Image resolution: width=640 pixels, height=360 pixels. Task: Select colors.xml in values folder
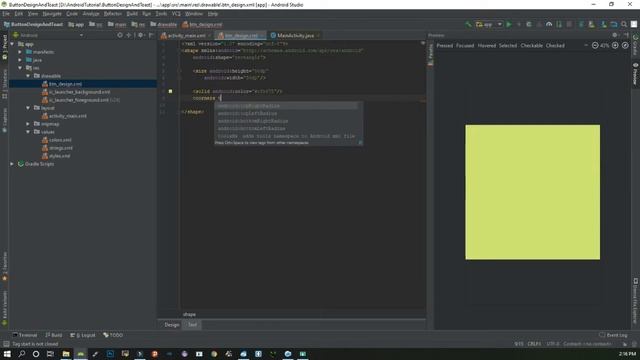pos(60,140)
